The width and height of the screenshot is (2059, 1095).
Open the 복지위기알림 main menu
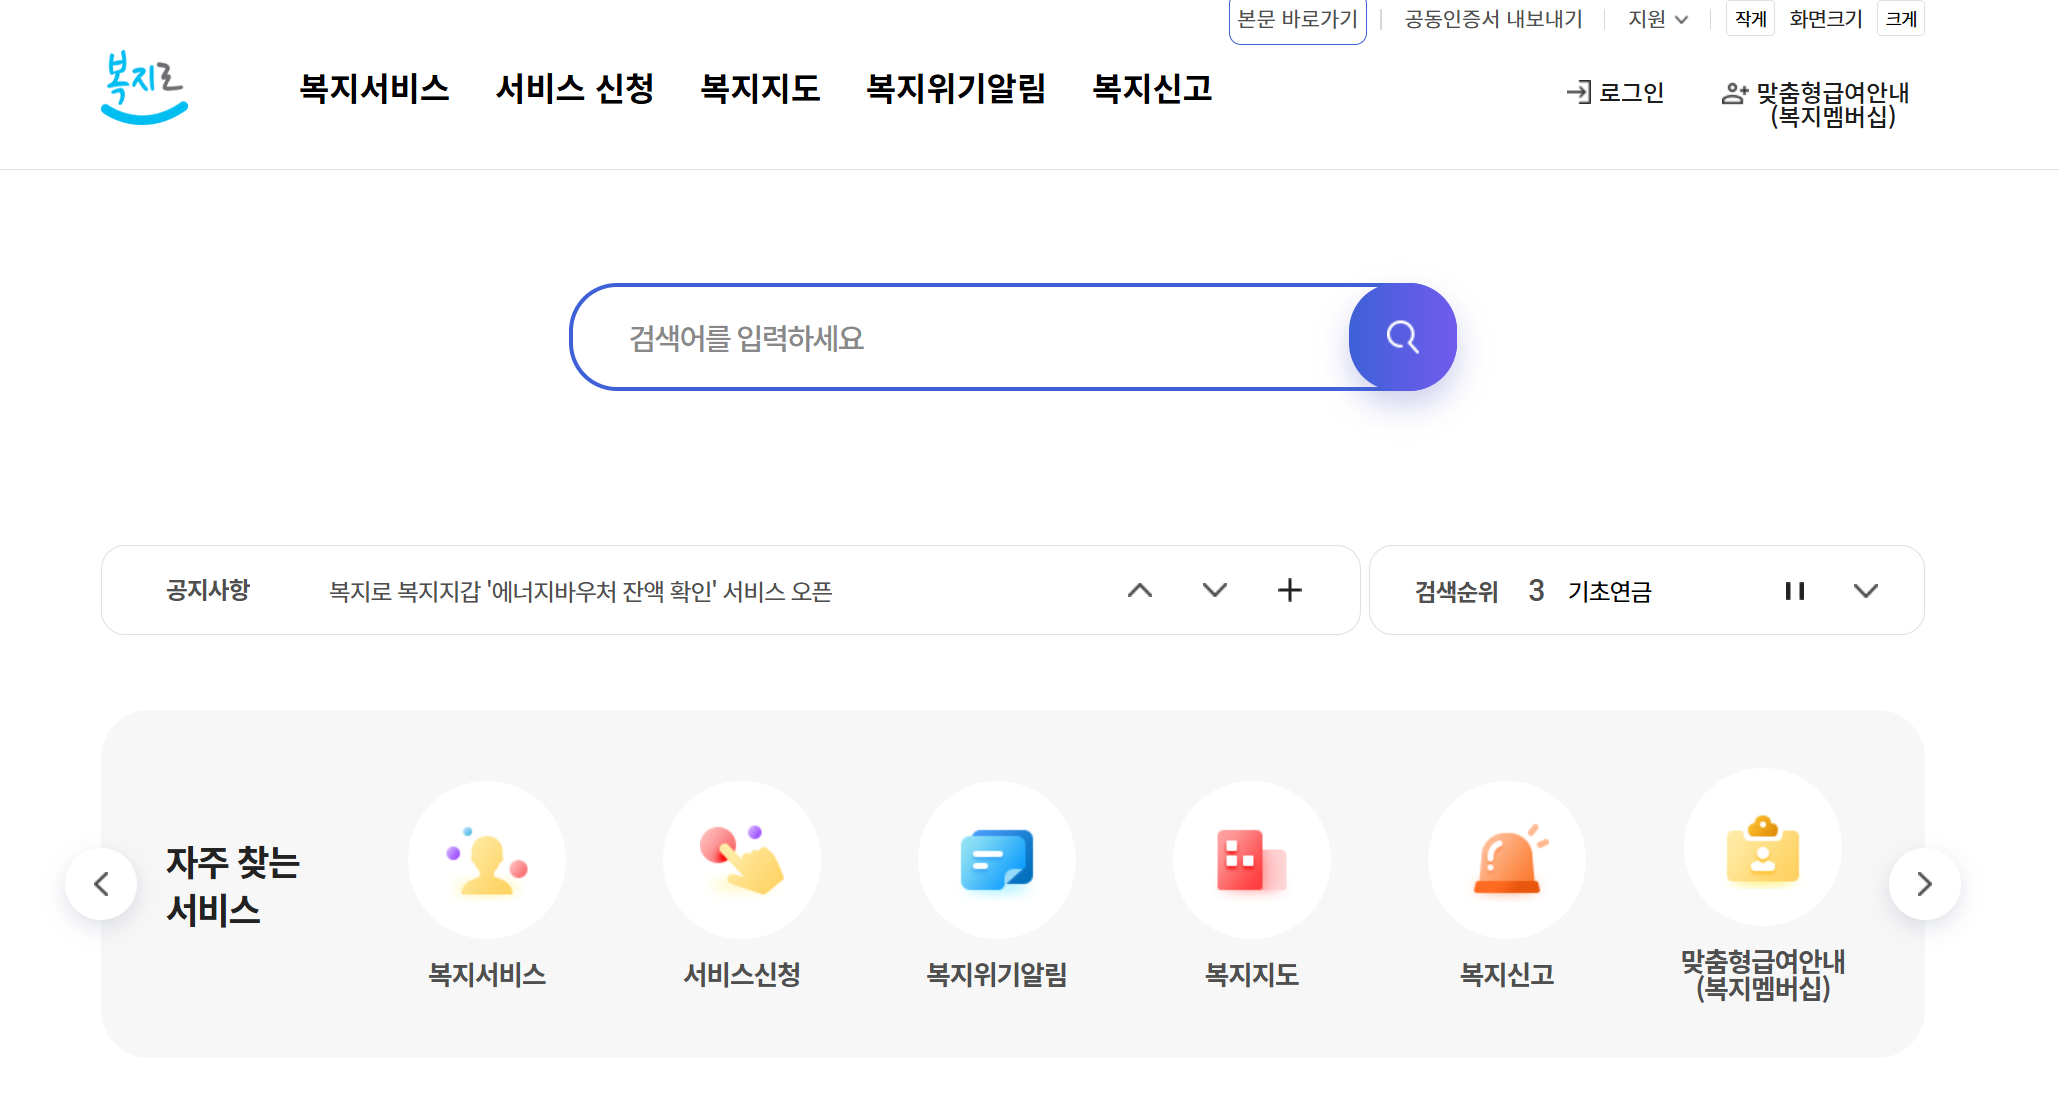tap(956, 89)
